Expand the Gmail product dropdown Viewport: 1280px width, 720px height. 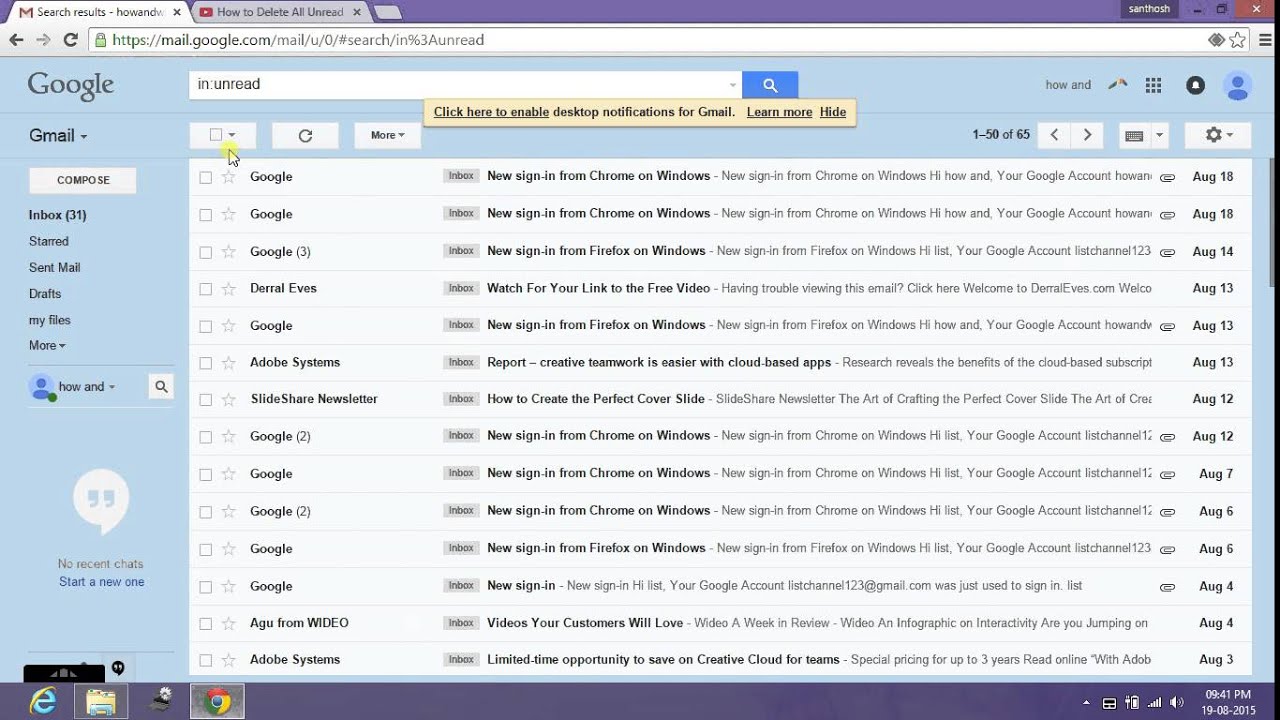58,136
